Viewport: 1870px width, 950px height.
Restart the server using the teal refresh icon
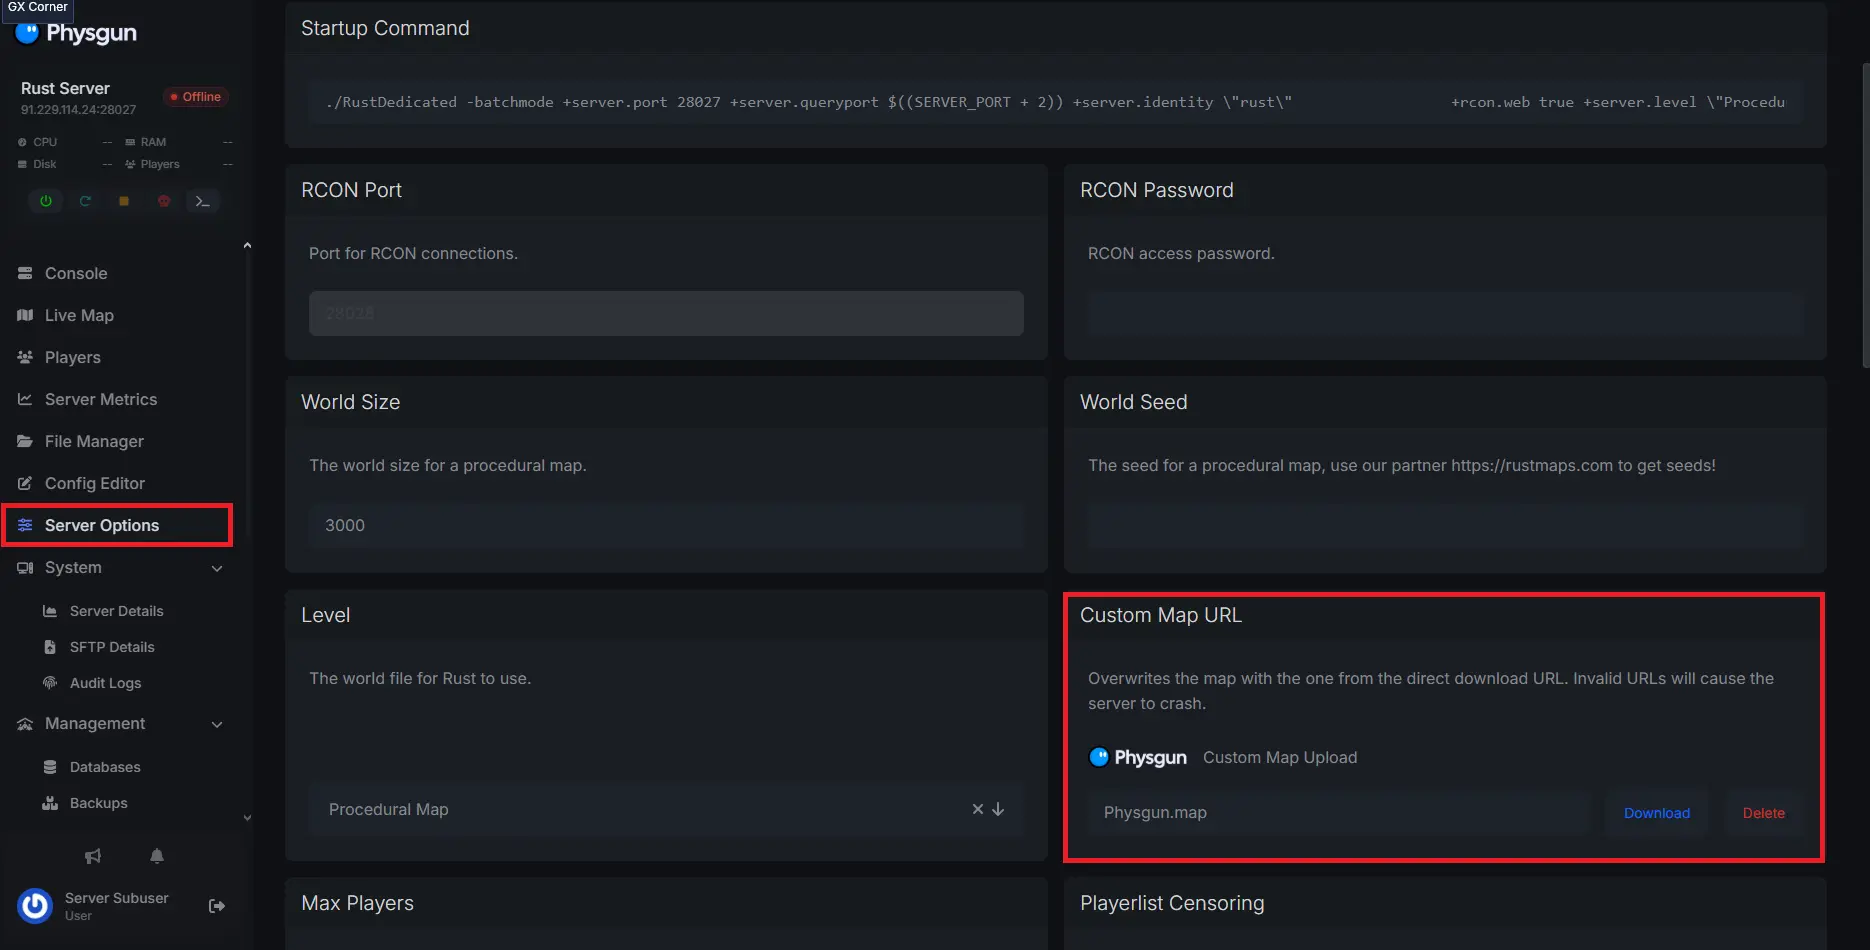click(85, 201)
